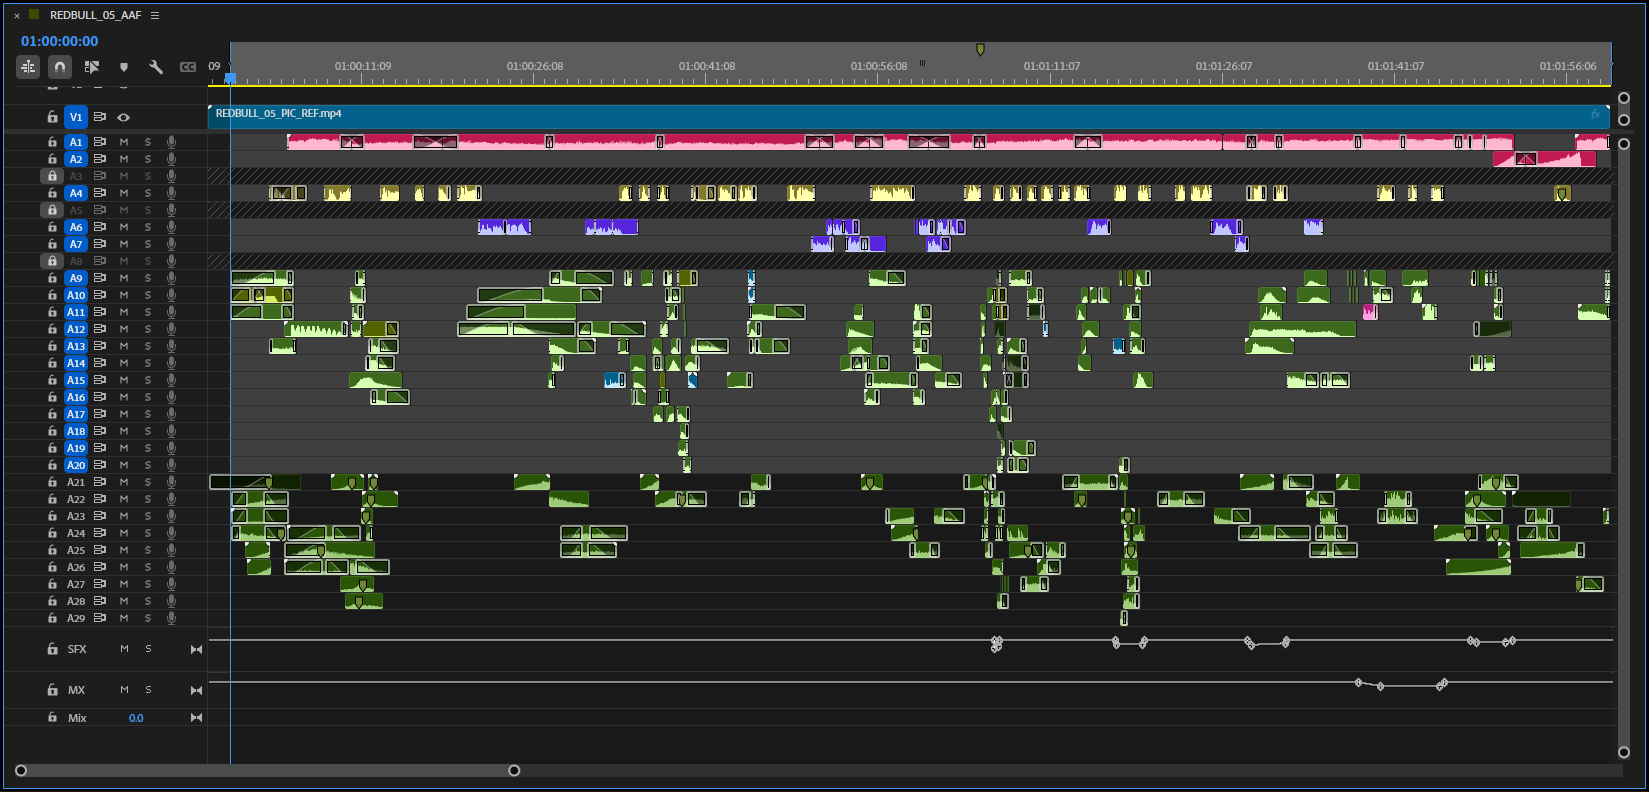Toggle track lock on SFX submix
1649x792 pixels.
[x=53, y=649]
